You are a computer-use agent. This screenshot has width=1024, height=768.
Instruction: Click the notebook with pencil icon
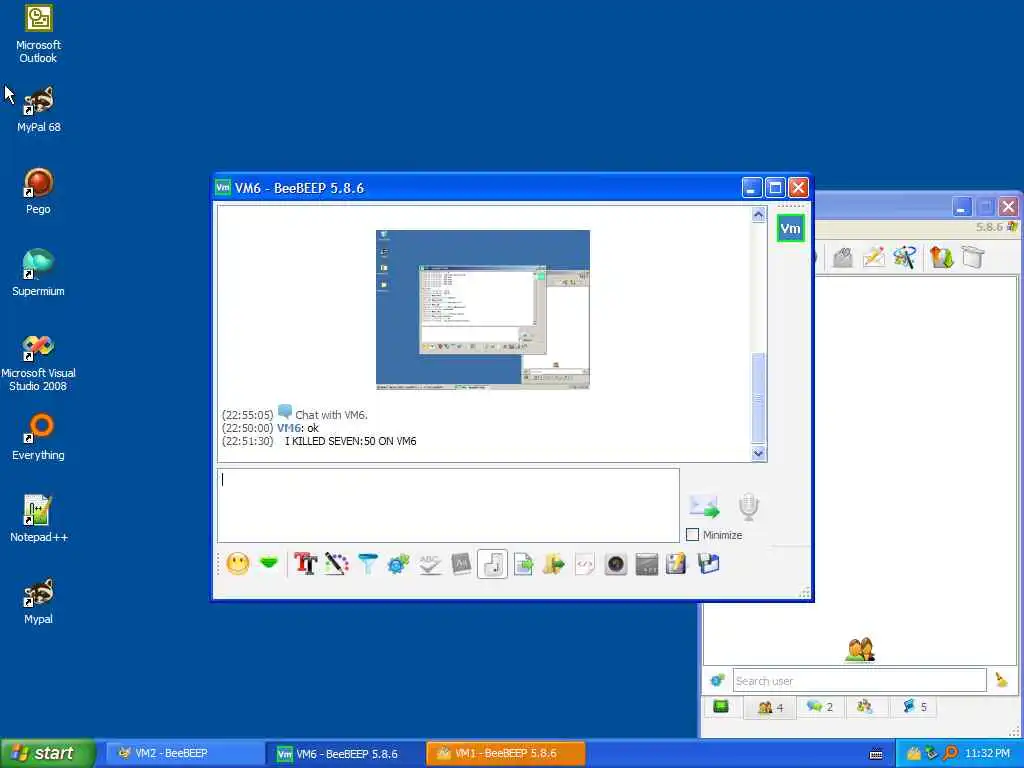[x=677, y=564]
